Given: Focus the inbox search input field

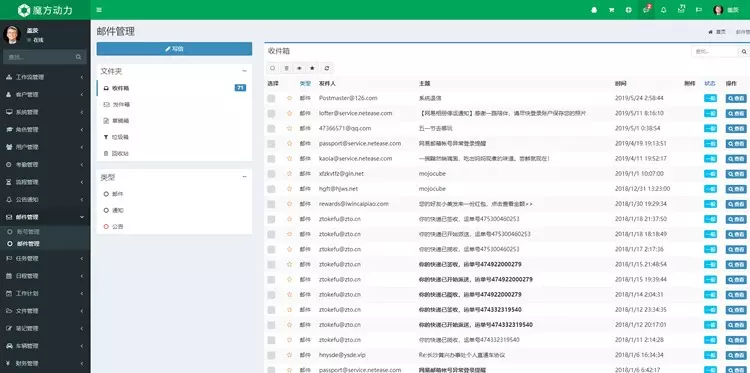Looking at the screenshot, I should pyautogui.click(x=715, y=51).
